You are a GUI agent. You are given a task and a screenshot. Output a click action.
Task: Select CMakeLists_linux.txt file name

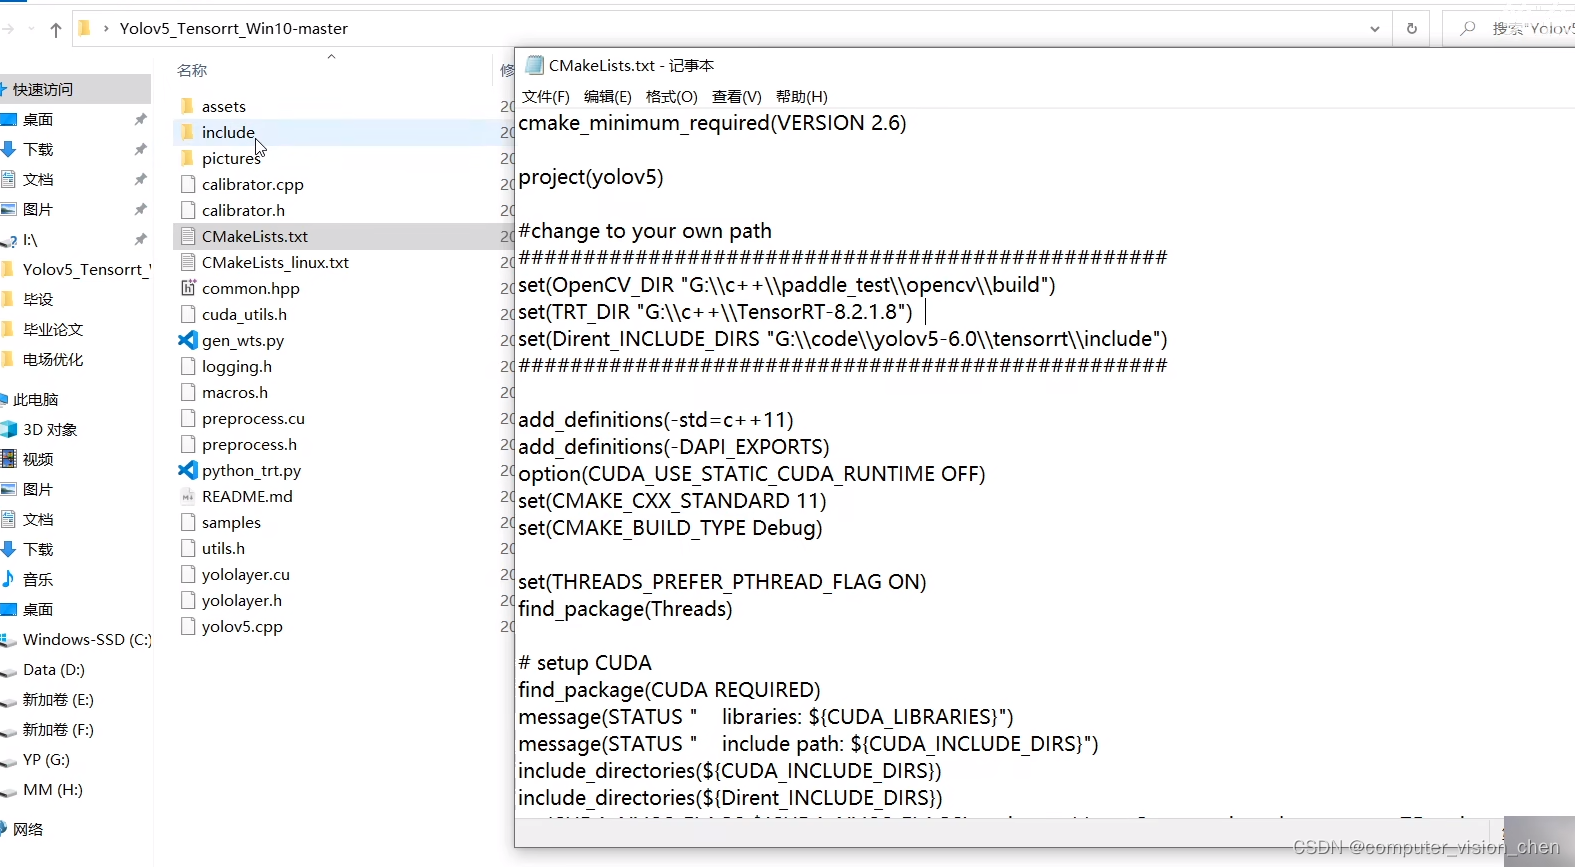(x=275, y=262)
